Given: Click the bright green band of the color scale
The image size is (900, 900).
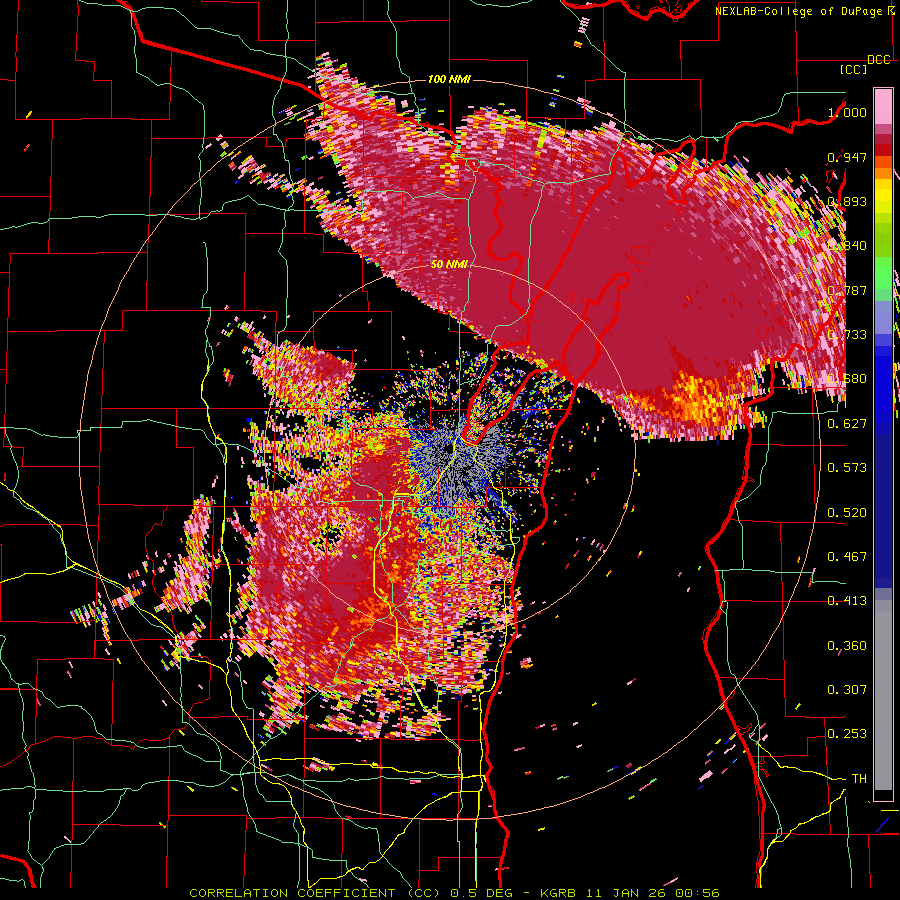Looking at the screenshot, I should 883,273.
